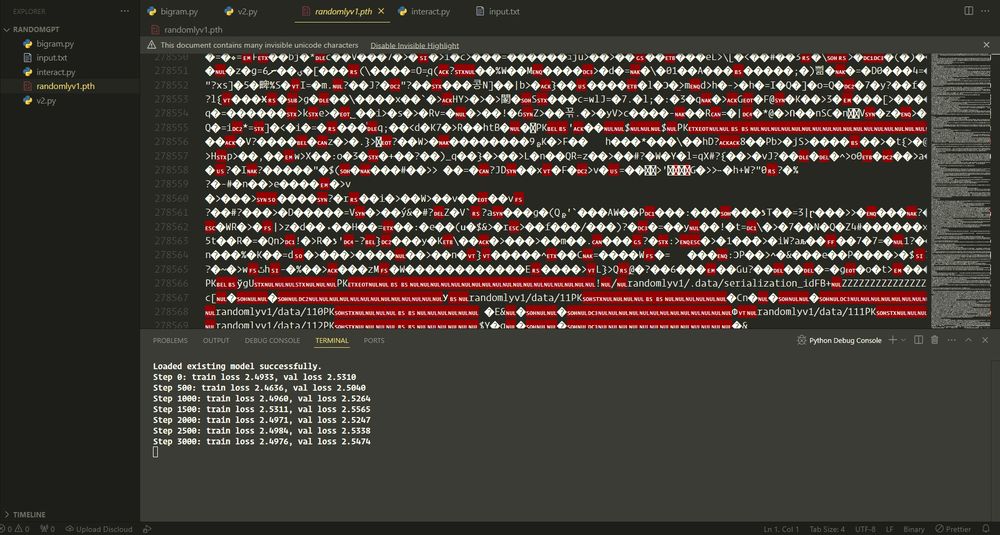This screenshot has width=1000, height=535.
Task: Open the new terminal launch profile dropdown
Action: [x=903, y=341]
